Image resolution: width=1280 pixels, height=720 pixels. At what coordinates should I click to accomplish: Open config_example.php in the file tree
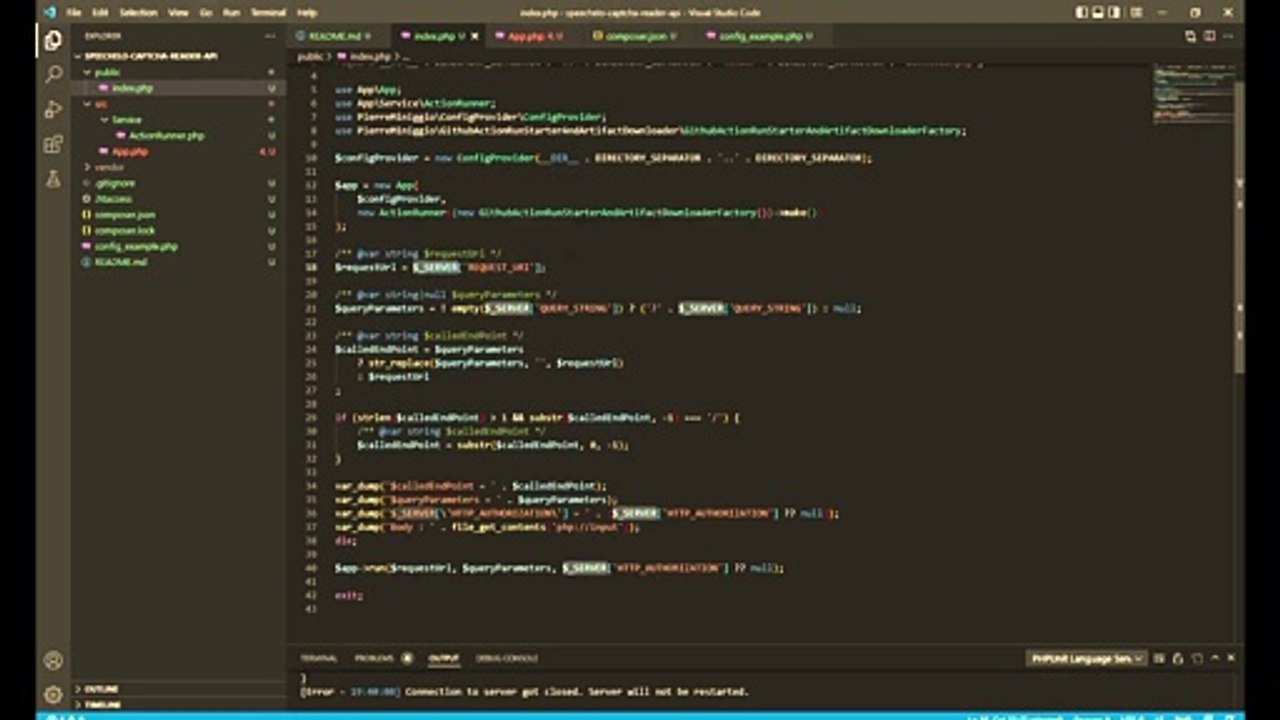coord(178,246)
